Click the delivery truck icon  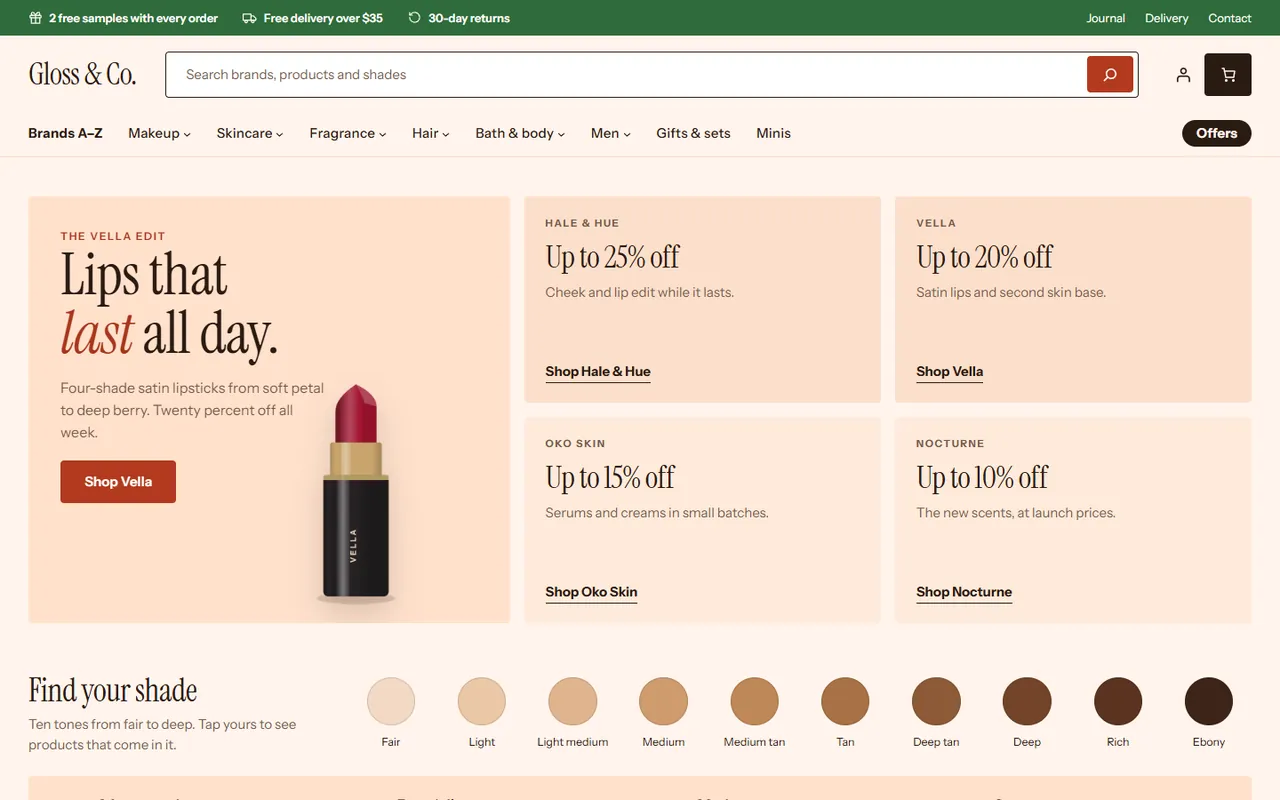(250, 18)
